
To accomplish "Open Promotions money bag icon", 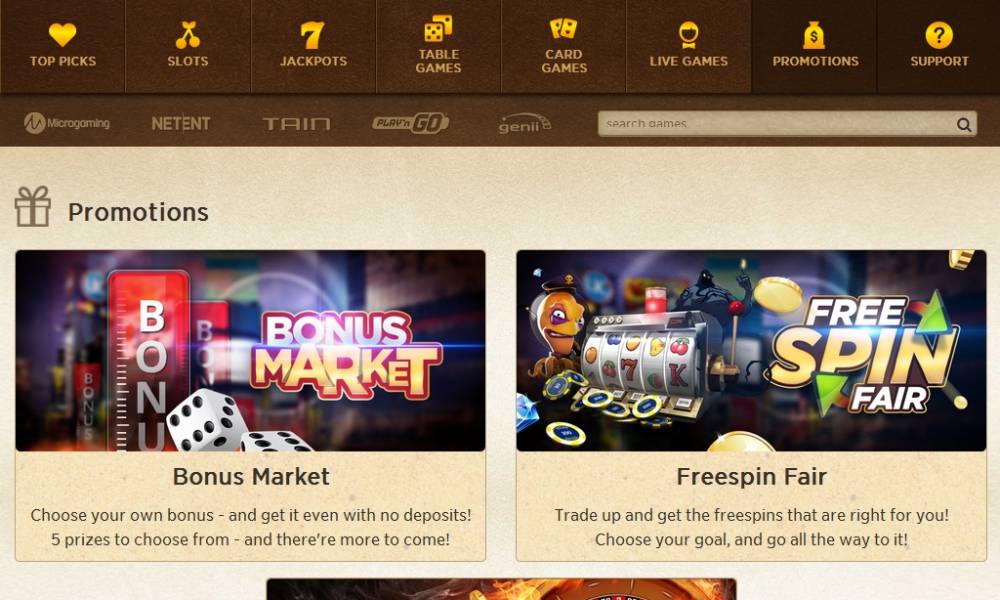I will tap(814, 35).
